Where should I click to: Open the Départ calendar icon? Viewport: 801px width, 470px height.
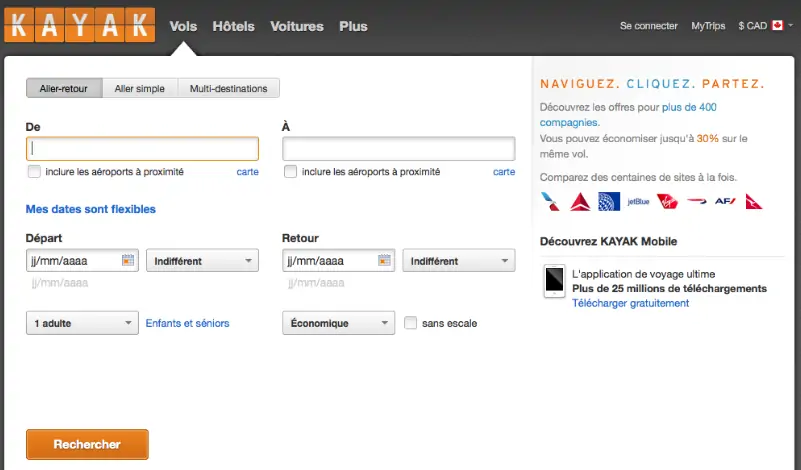click(128, 261)
